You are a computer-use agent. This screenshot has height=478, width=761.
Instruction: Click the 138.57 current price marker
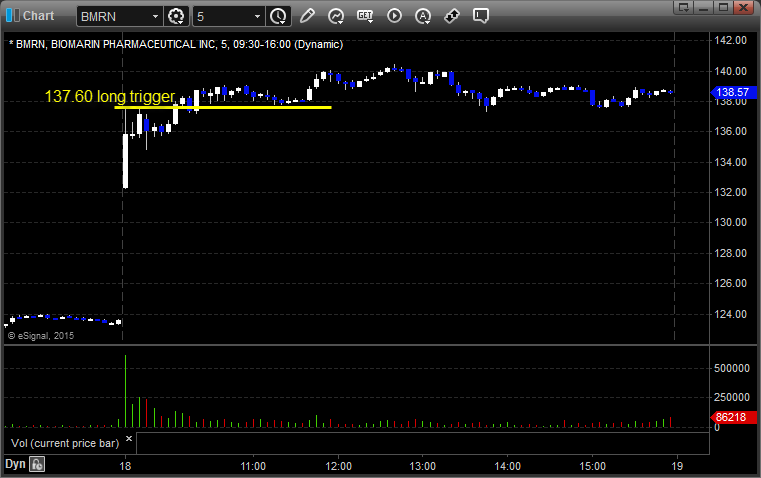[x=733, y=92]
